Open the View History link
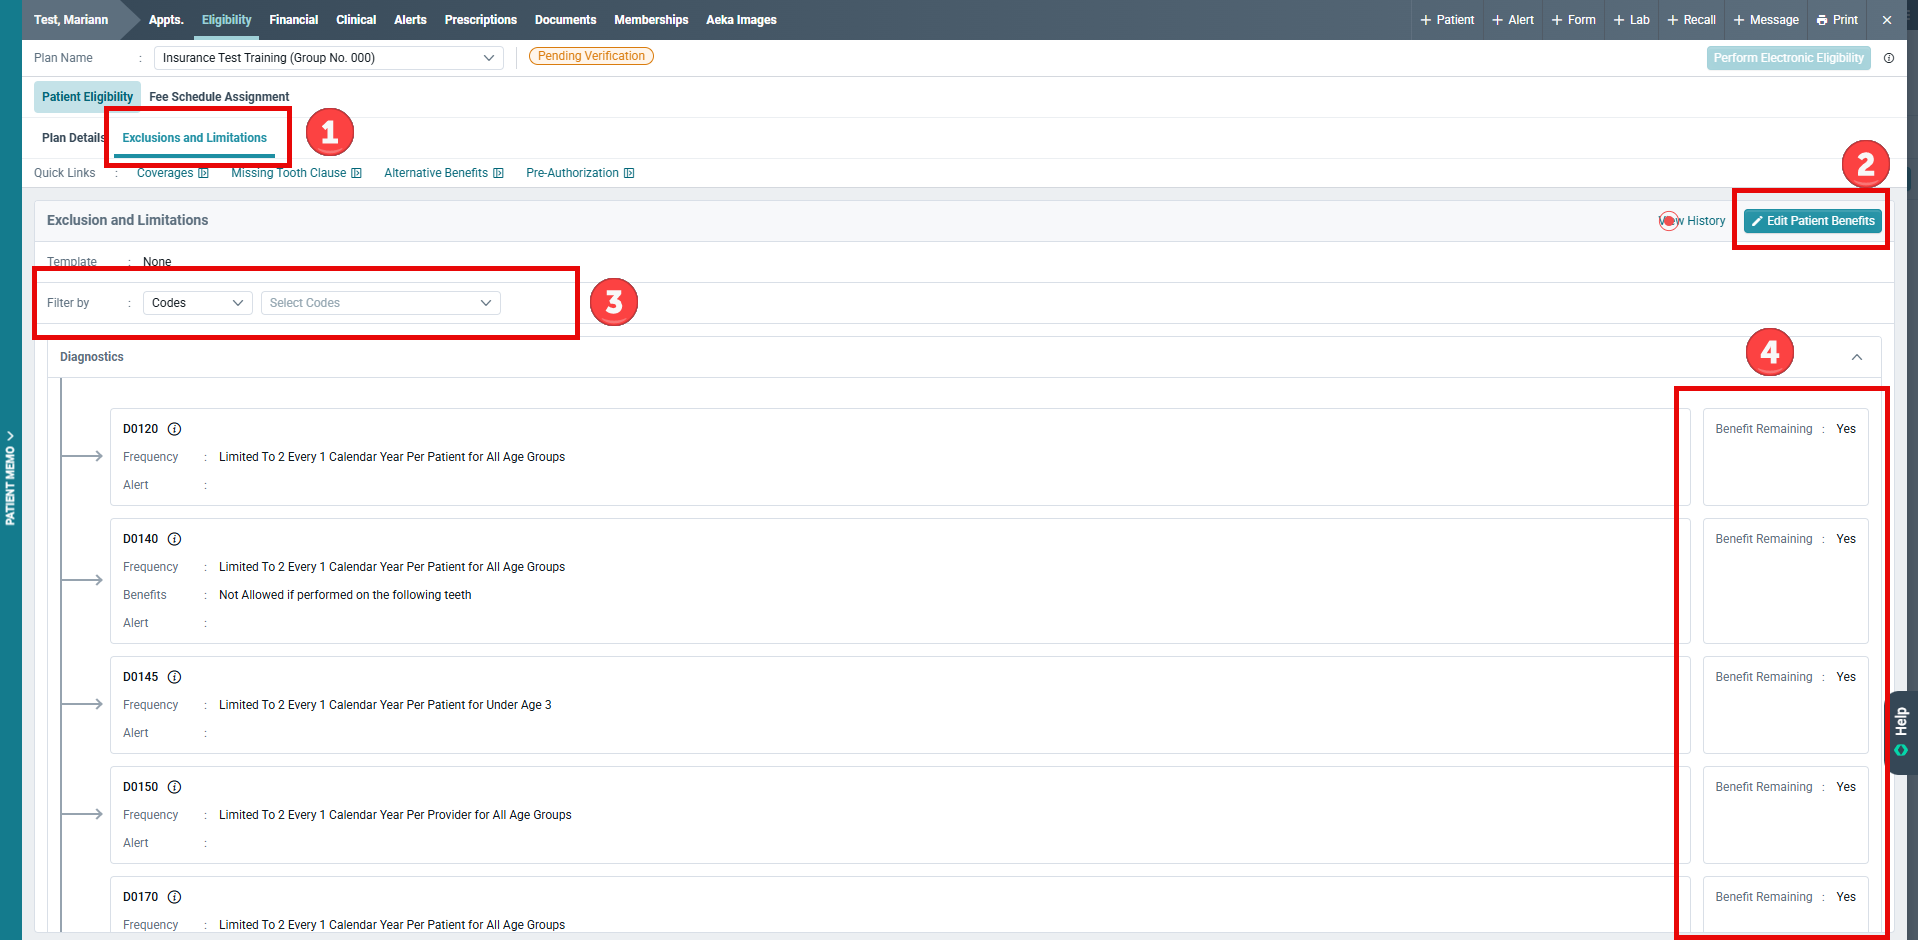Screen dimensions: 1918x940 pyautogui.click(x=1692, y=221)
